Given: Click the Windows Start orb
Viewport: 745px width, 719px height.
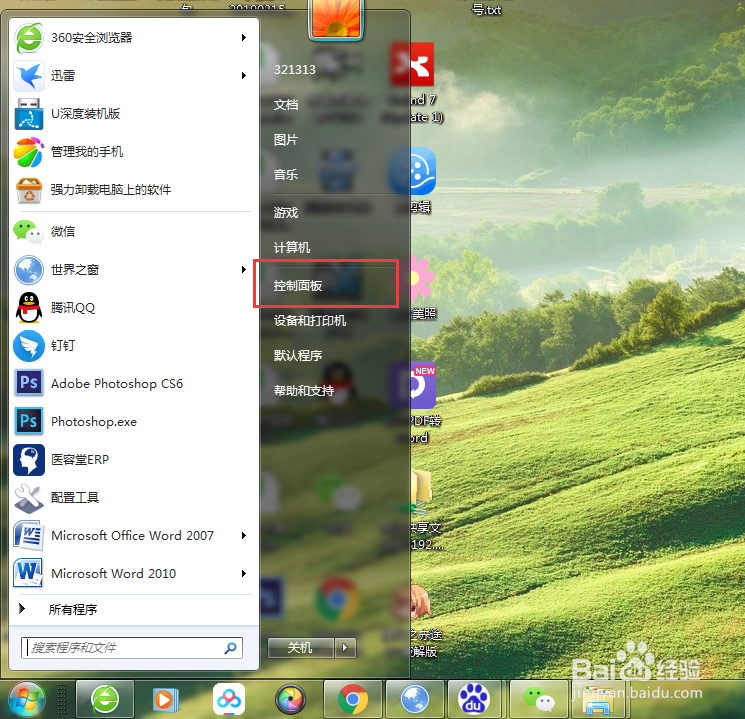Looking at the screenshot, I should tap(26, 699).
